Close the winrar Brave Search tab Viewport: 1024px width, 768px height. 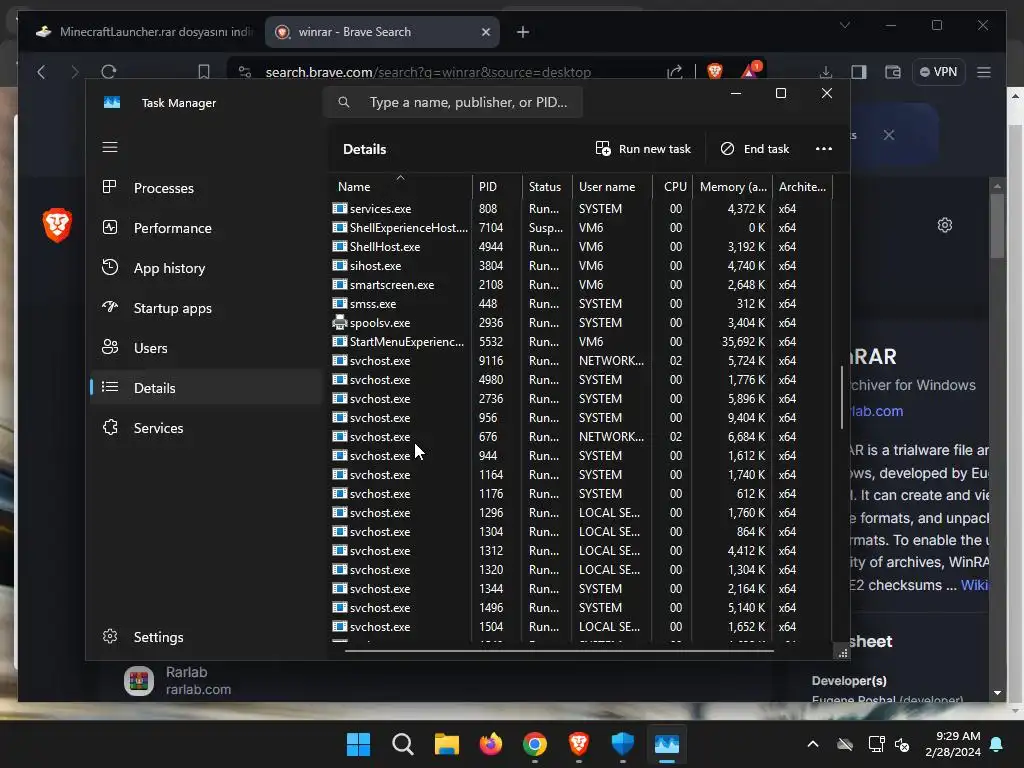click(x=486, y=32)
